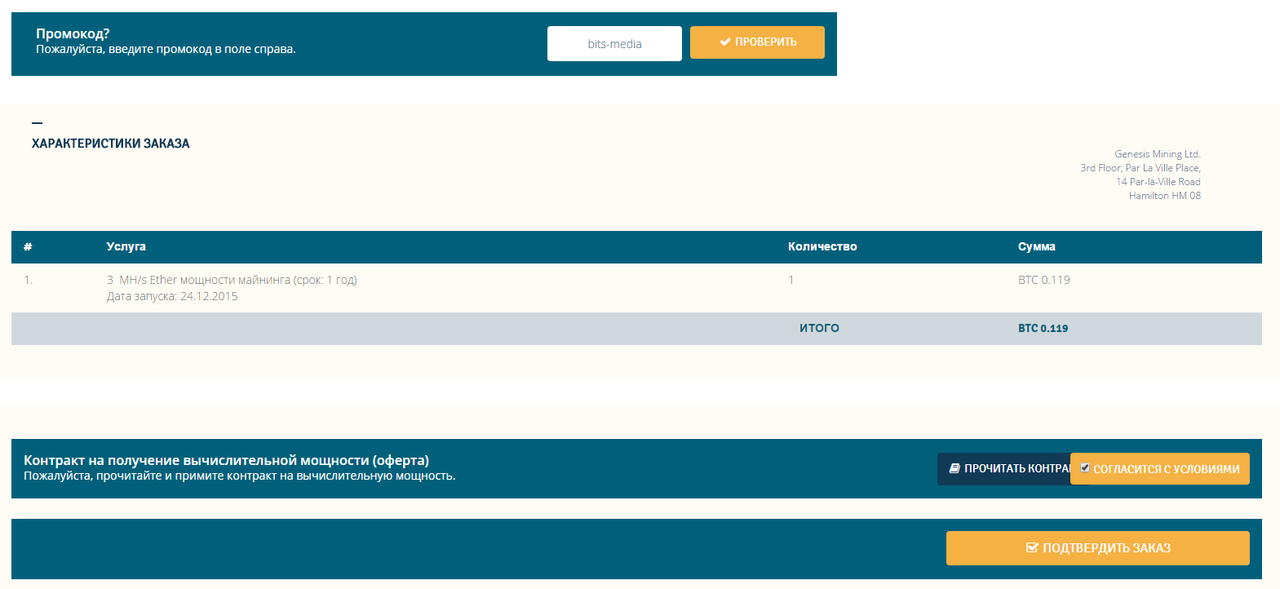Tick the Согласится с условиями checkbox
Viewport: 1280px width, 589px height.
click(x=1085, y=467)
